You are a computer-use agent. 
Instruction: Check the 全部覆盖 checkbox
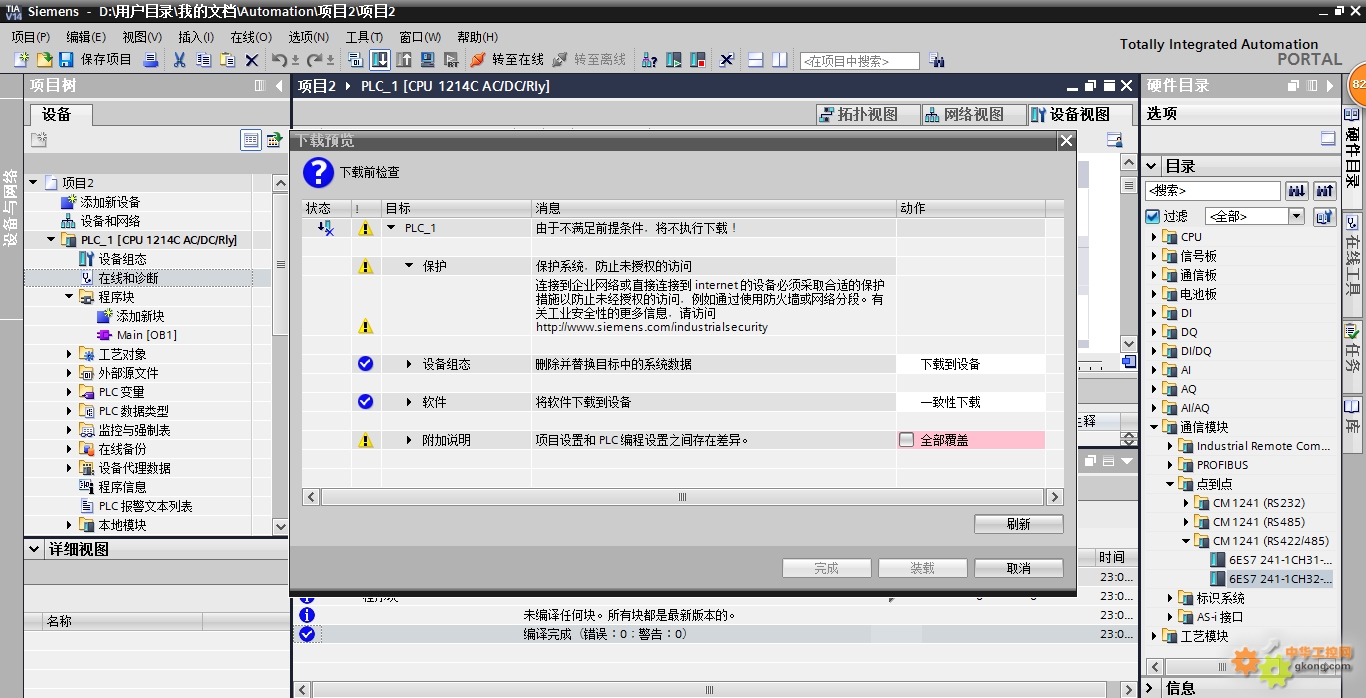(906, 440)
